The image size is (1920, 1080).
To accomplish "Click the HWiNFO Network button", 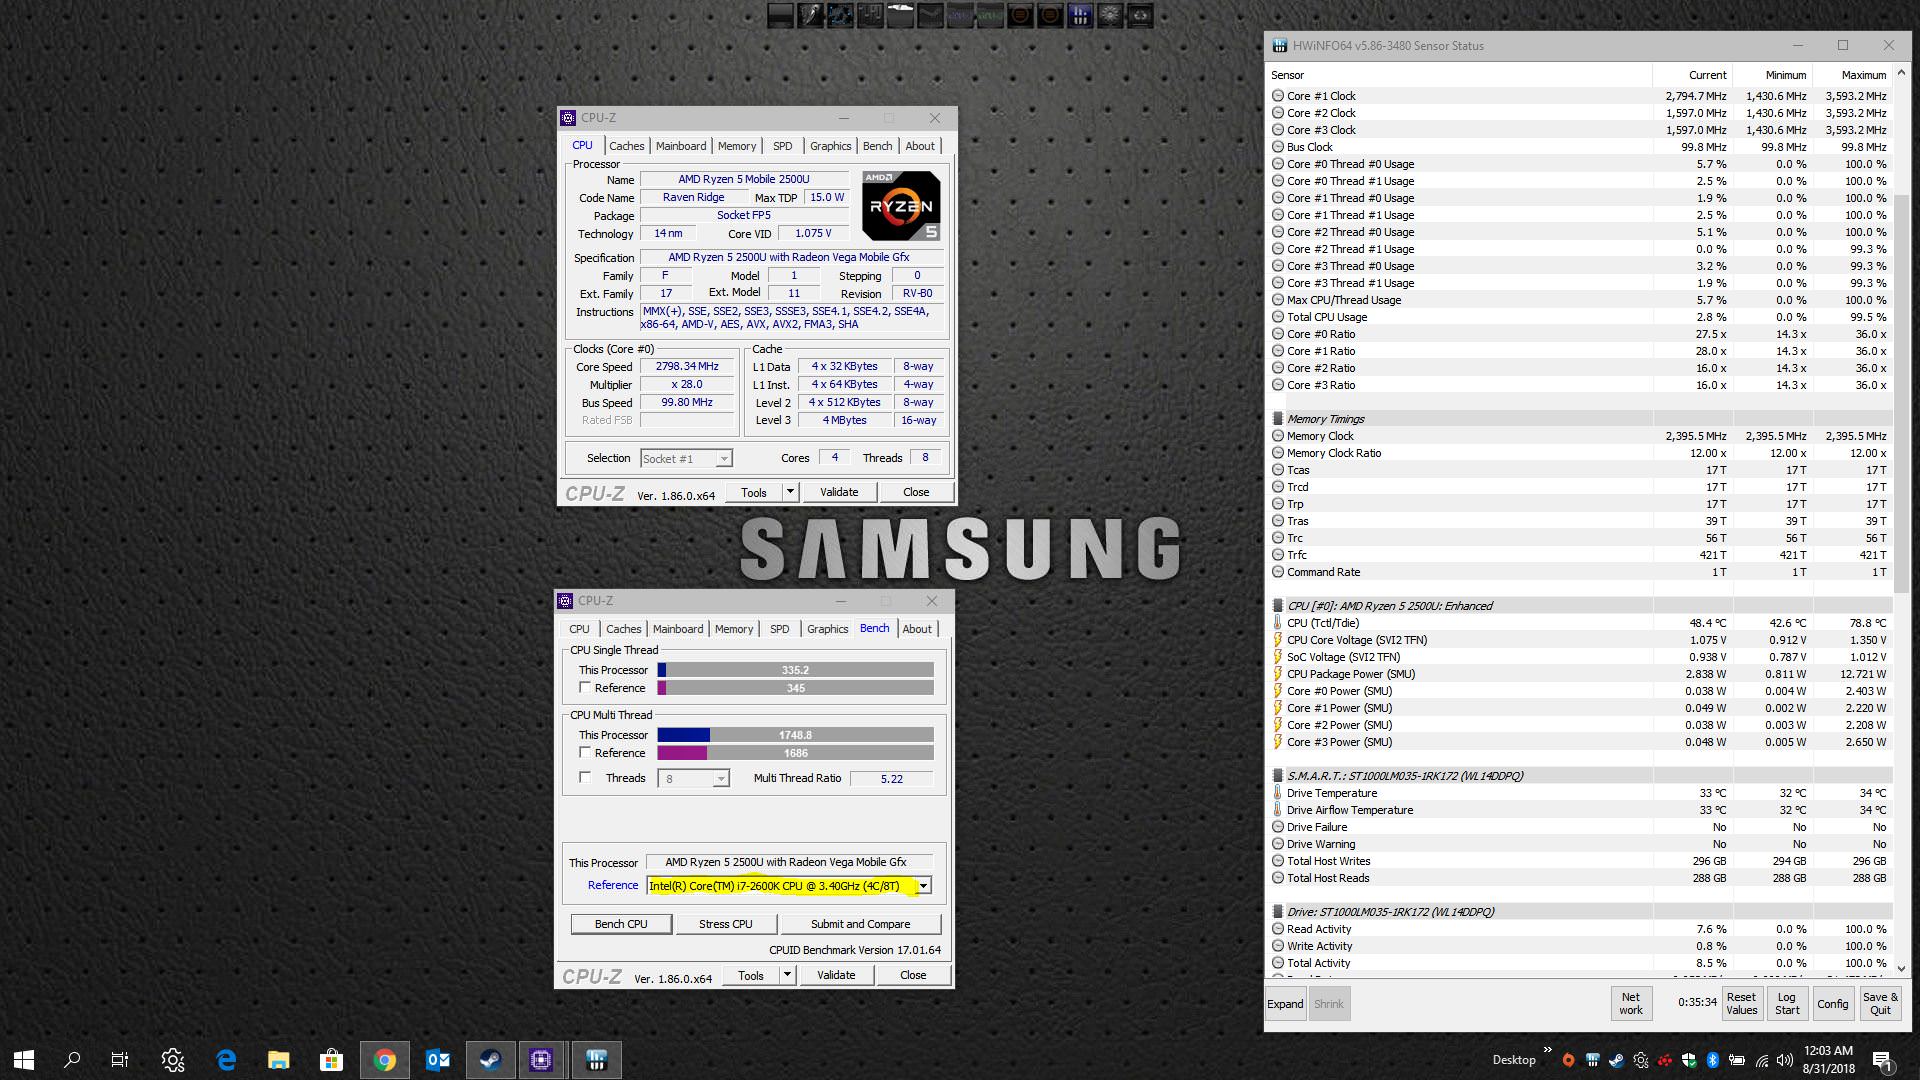I will [x=1630, y=1004].
